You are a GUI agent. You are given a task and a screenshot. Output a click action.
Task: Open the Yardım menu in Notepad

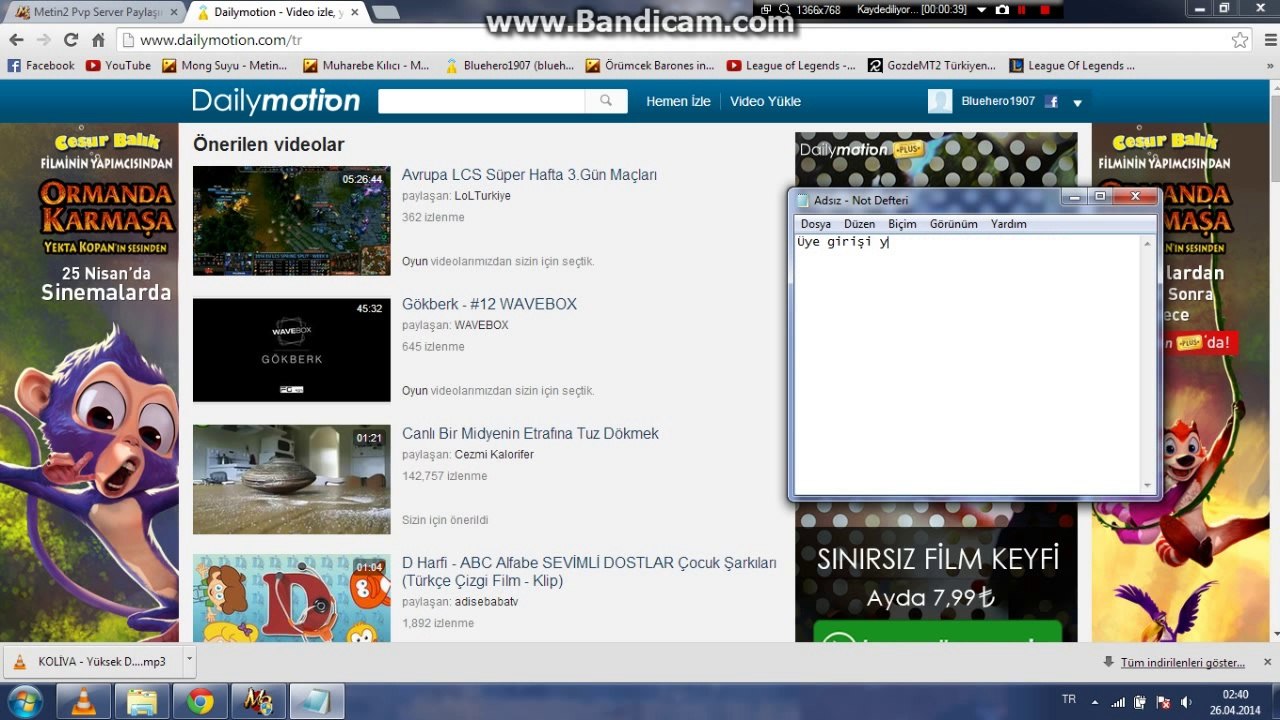[1008, 224]
